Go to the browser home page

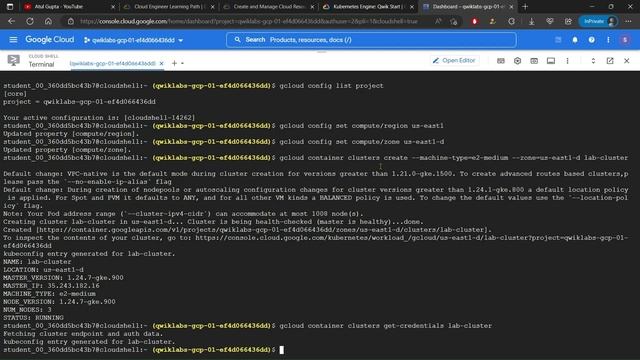click(48, 21)
